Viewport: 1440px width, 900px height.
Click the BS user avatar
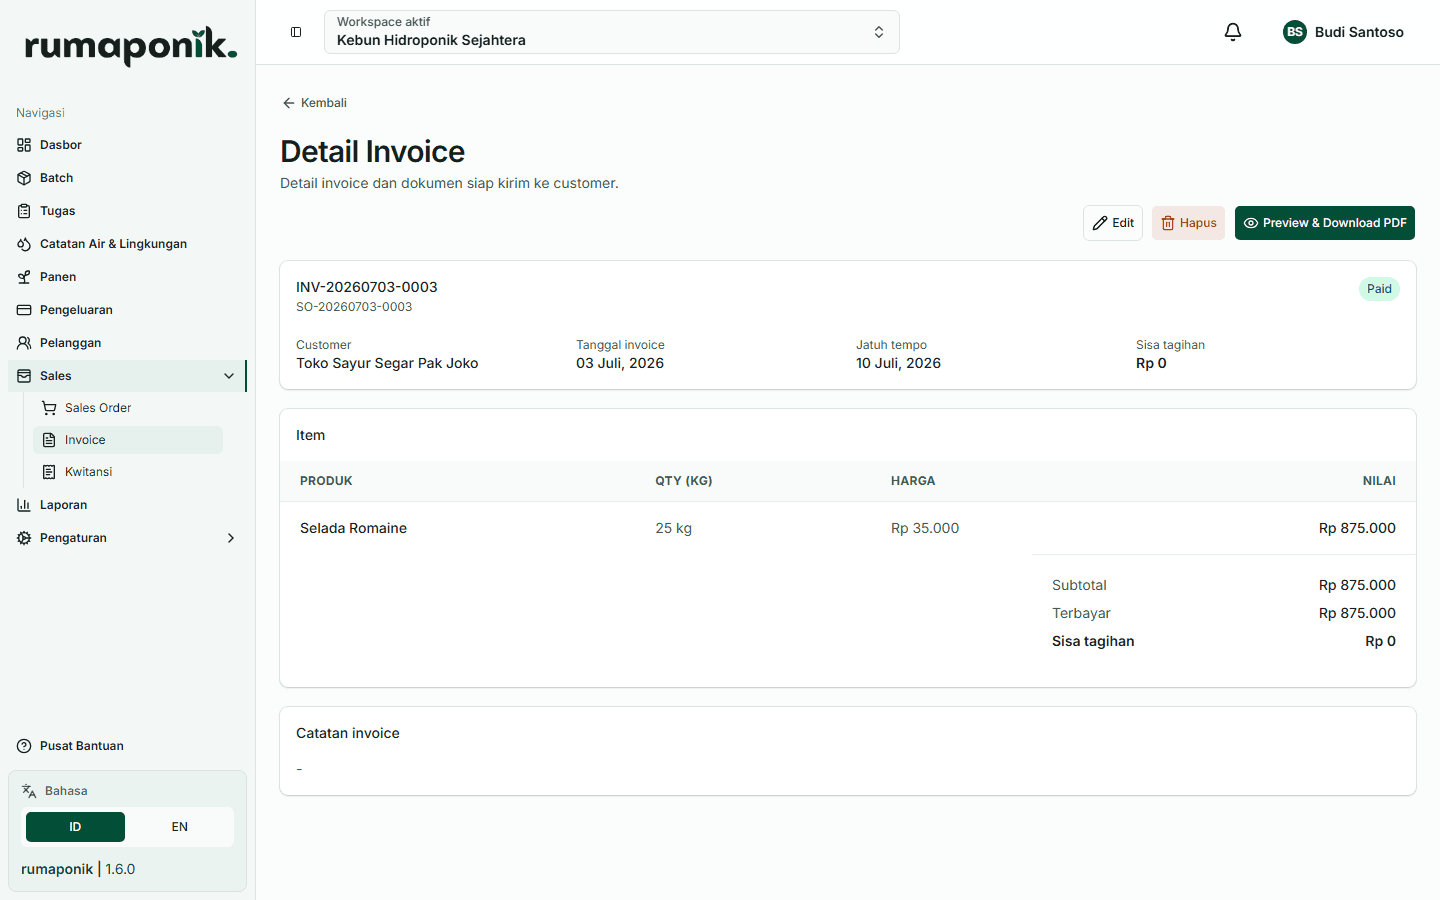pos(1295,32)
